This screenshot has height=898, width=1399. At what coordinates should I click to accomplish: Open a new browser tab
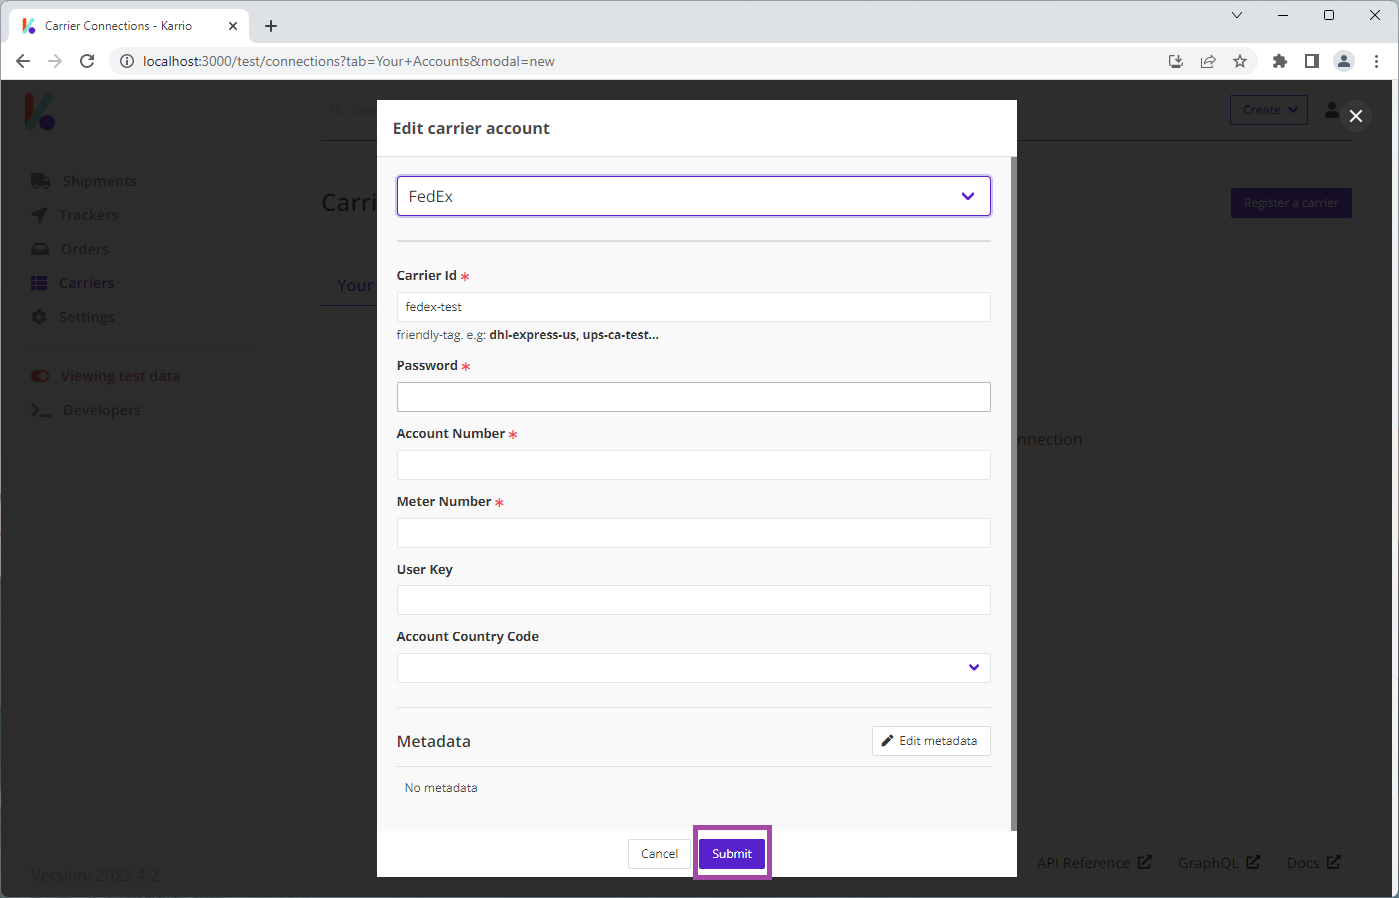coord(271,26)
